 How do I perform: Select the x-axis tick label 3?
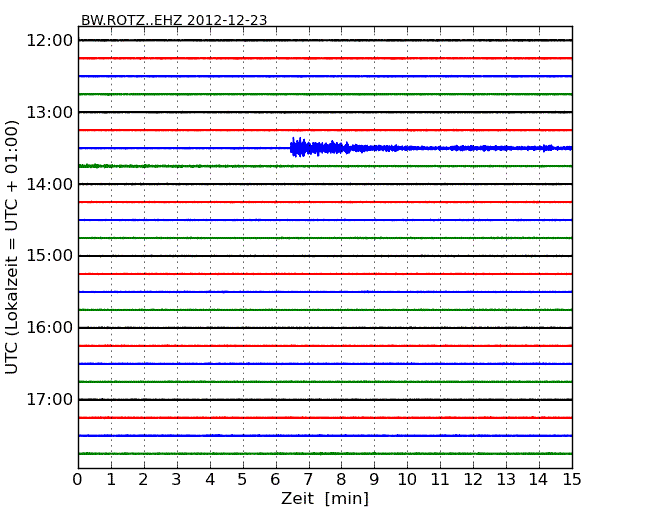click(x=177, y=480)
